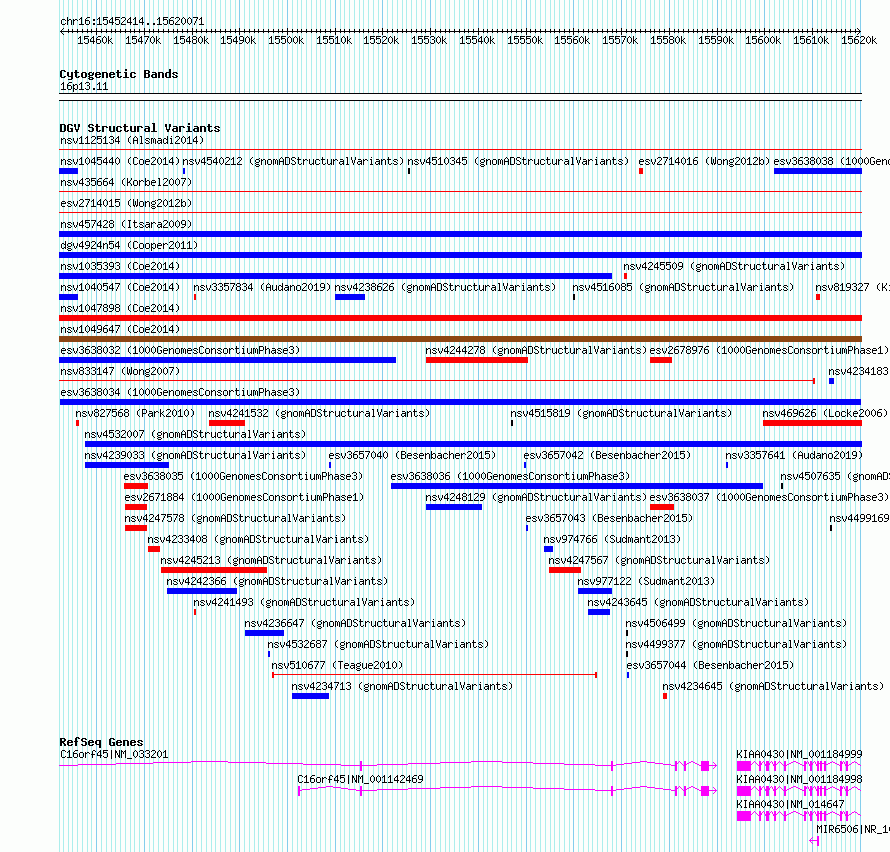890x852 pixels.
Task: Select the nsv510677 (Teague2010) label
Action: tap(337, 665)
